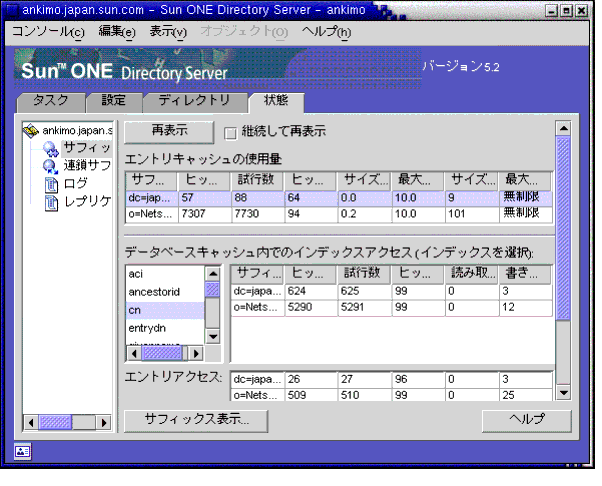
Task: Click the 5291 tries cell in index table
Action: point(364,307)
